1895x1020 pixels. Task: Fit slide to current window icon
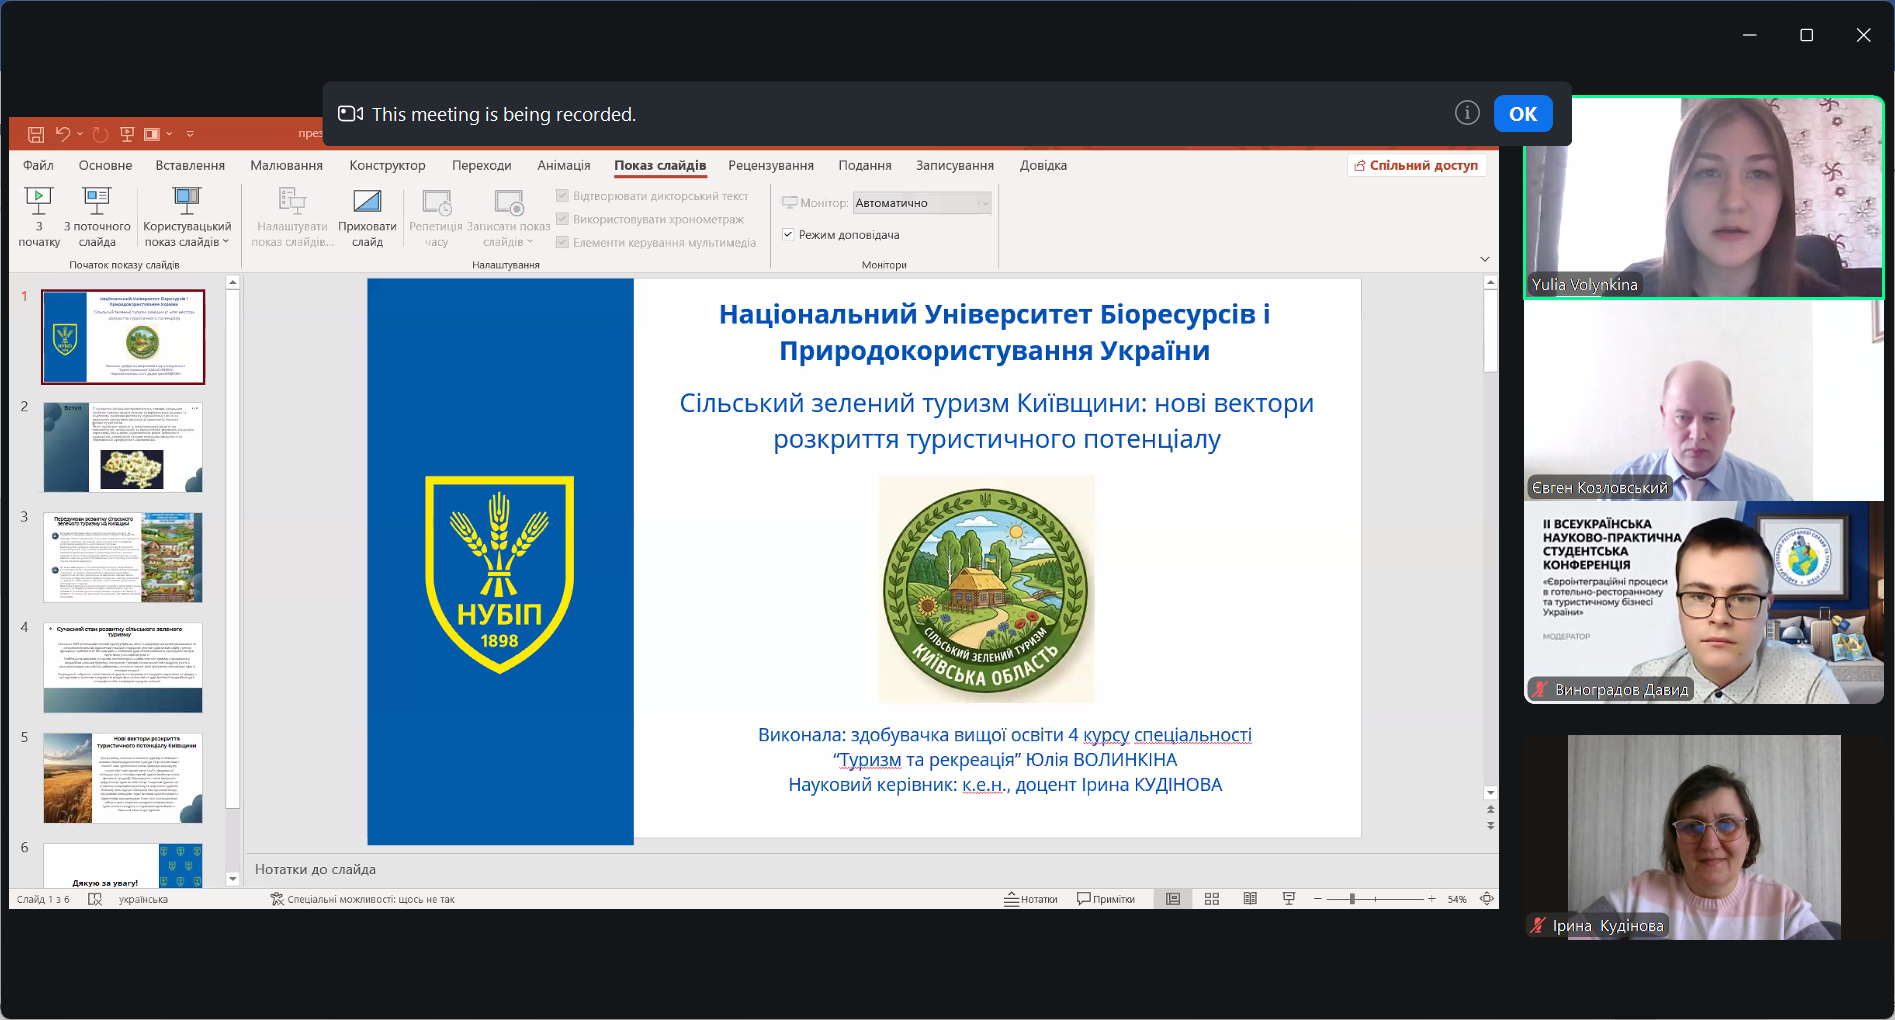[1487, 899]
